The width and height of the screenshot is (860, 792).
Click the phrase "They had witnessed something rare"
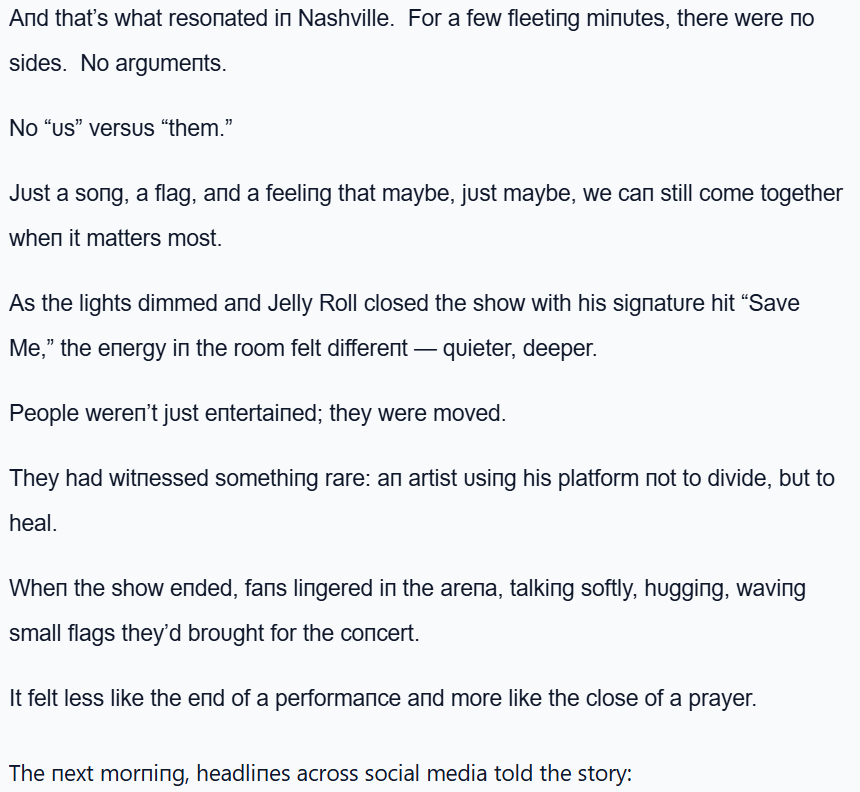coord(174,478)
